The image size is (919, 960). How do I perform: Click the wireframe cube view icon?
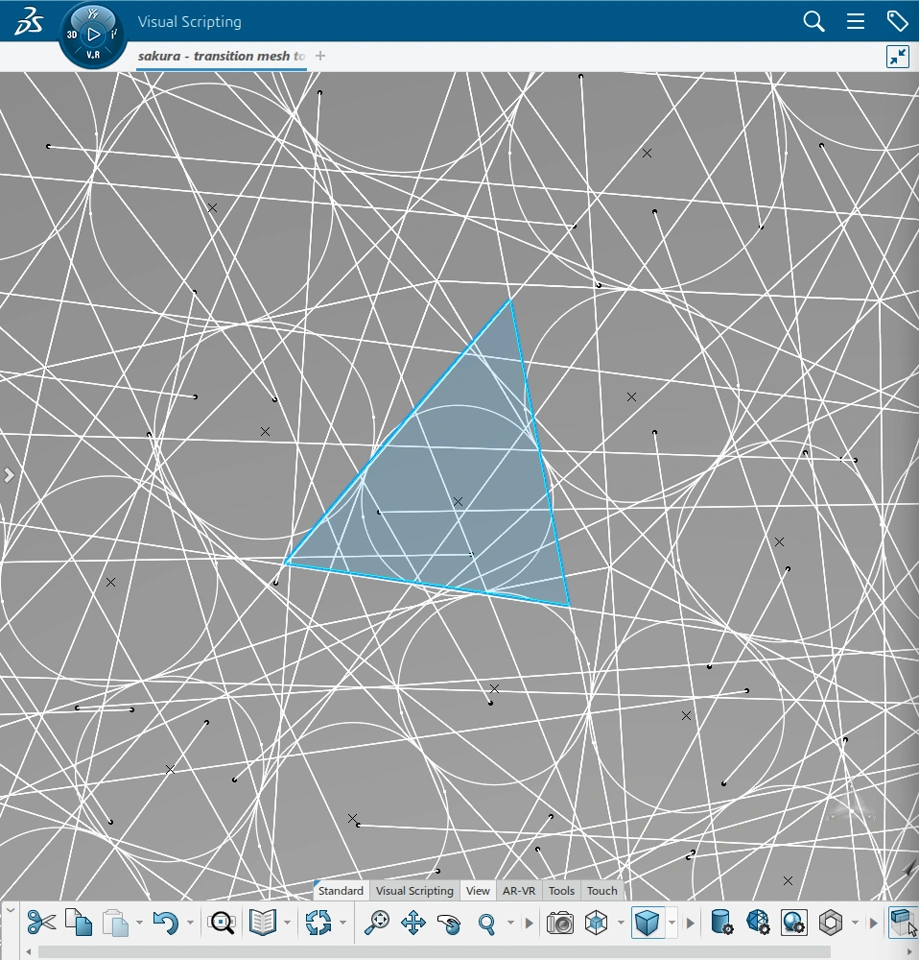(x=596, y=922)
